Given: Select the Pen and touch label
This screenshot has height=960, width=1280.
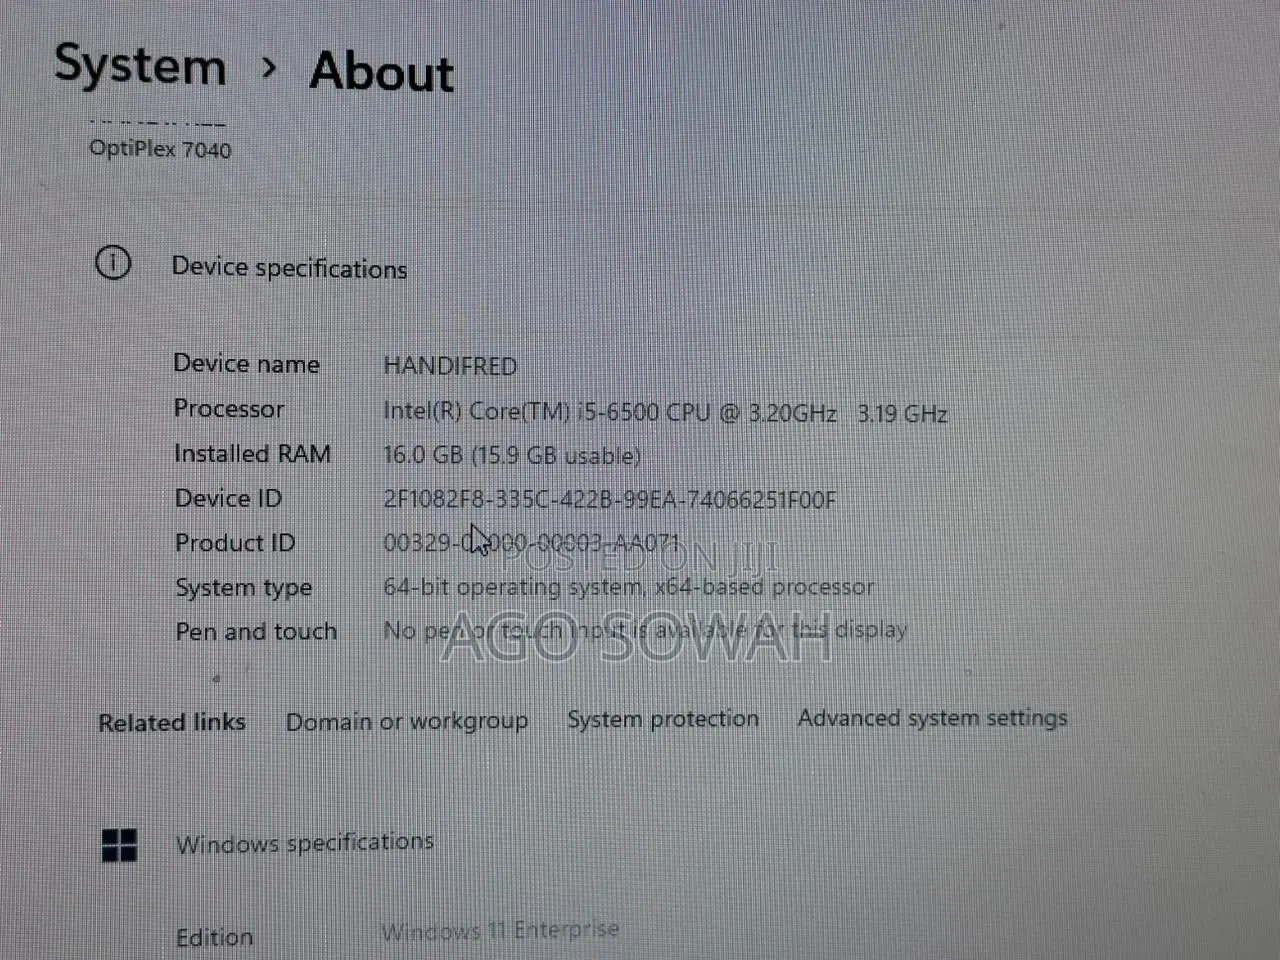Looking at the screenshot, I should tap(256, 632).
